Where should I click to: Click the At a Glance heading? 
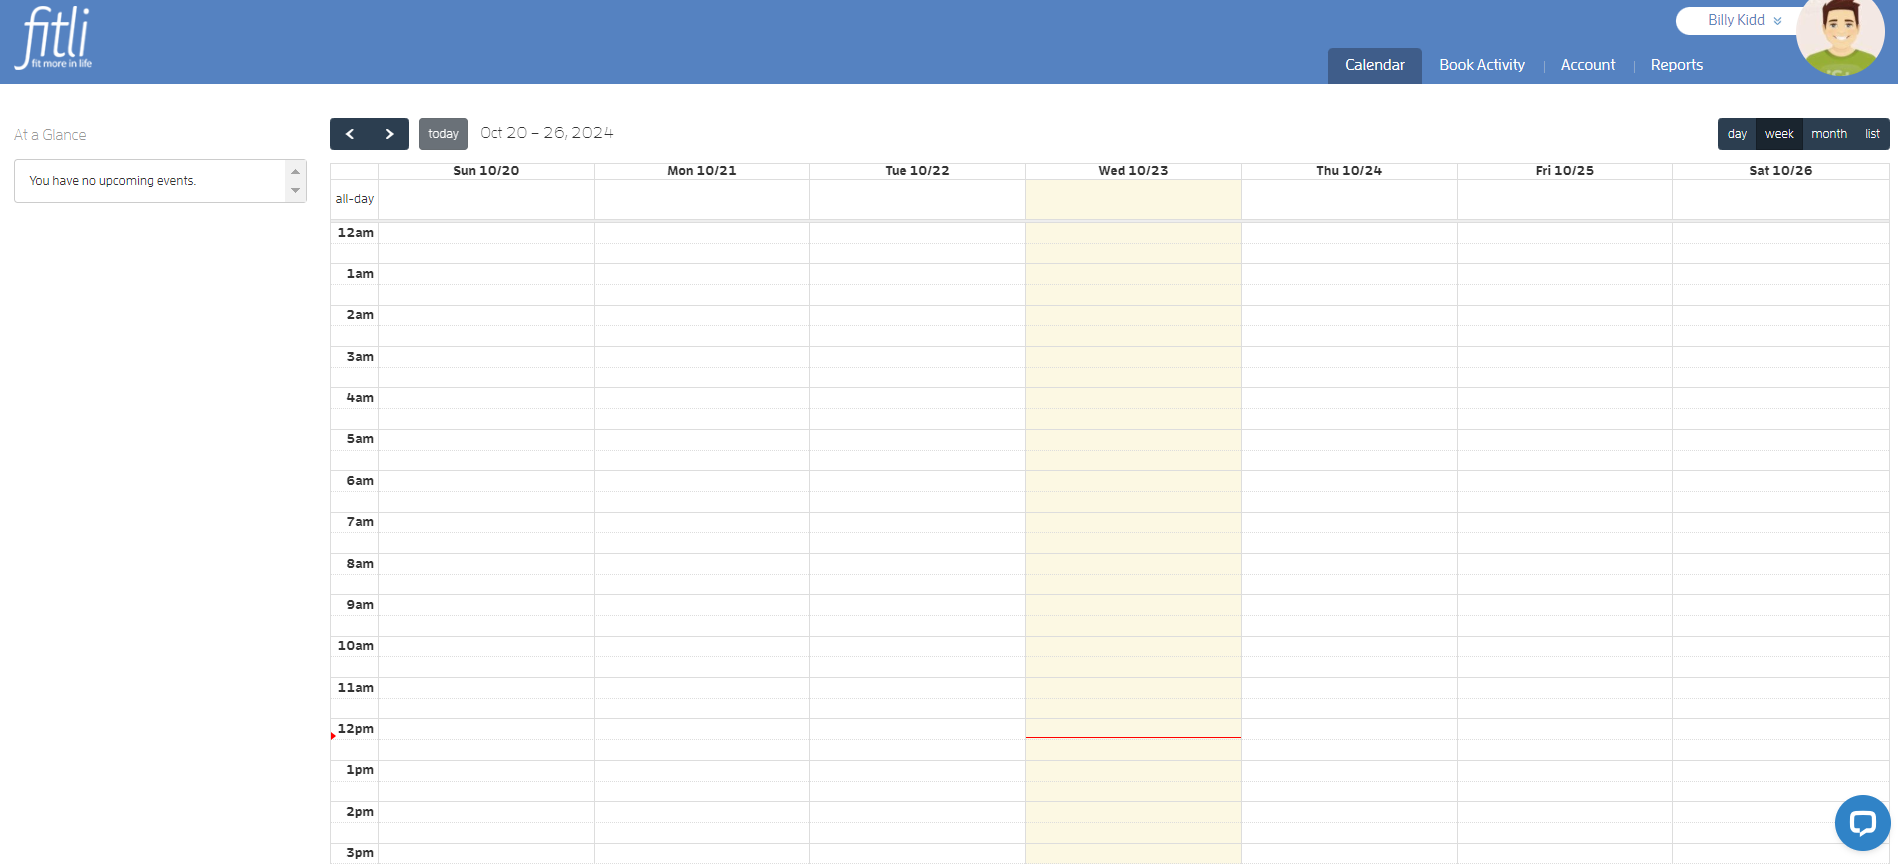[50, 135]
